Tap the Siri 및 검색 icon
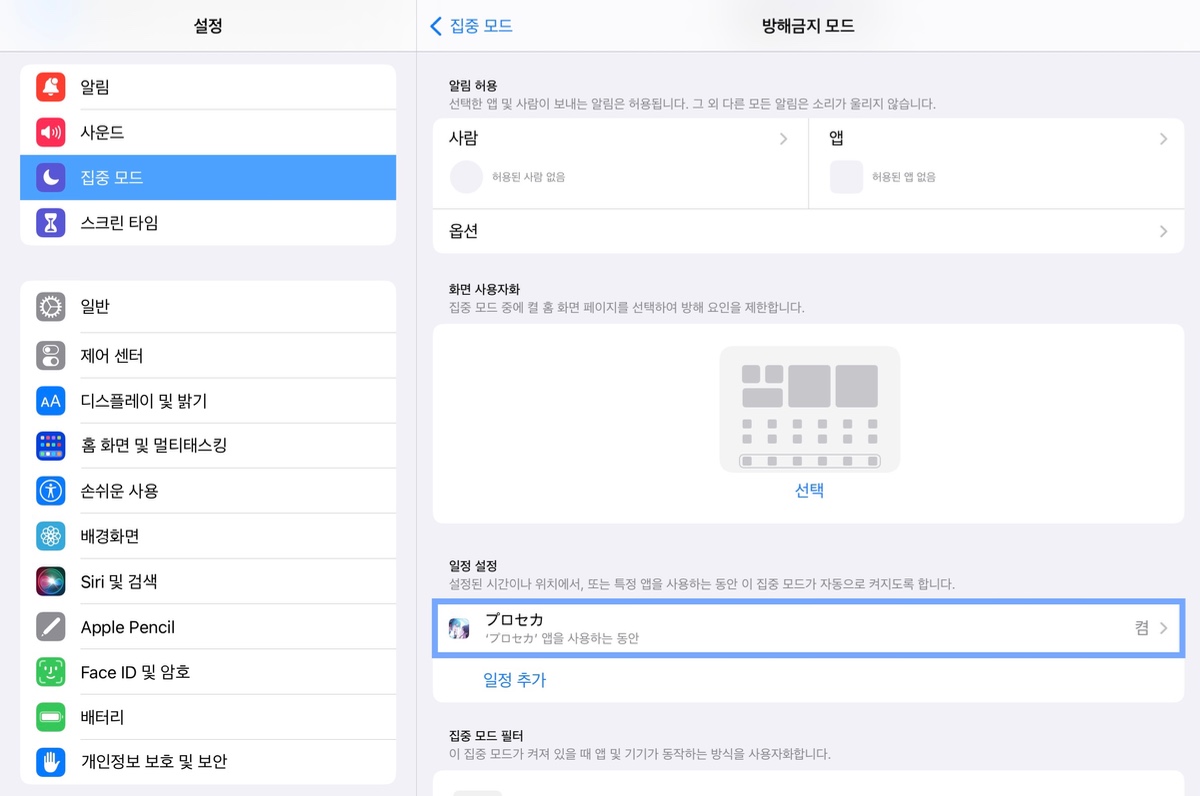The width and height of the screenshot is (1200, 796). (51, 581)
